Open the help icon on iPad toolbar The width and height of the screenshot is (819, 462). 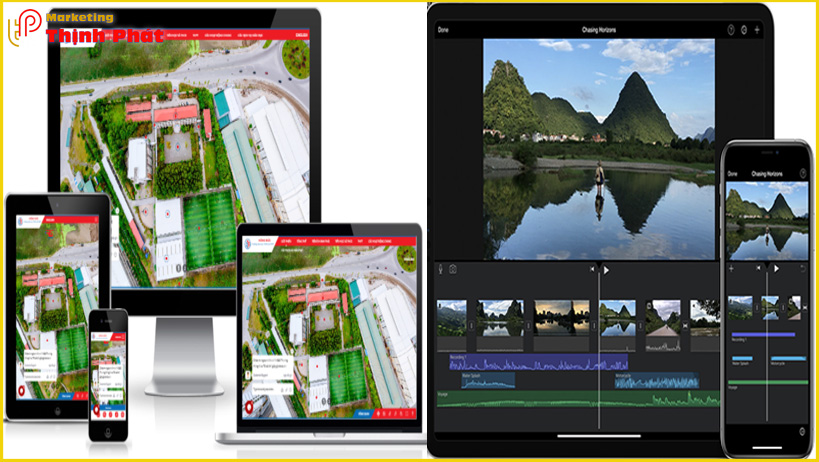tap(731, 30)
